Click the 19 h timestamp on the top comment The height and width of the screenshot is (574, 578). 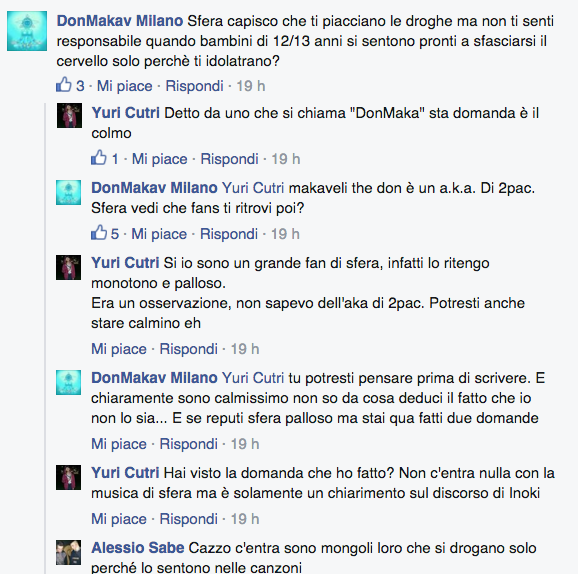[251, 86]
